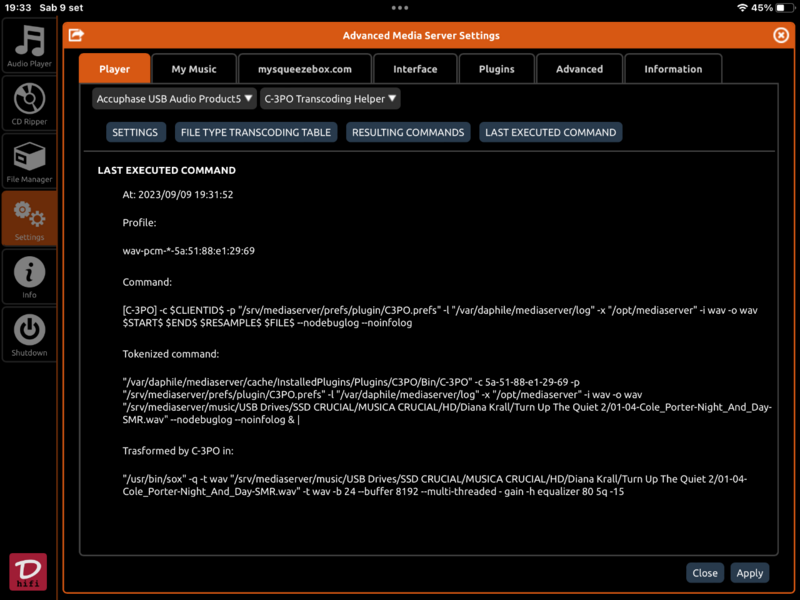Click the export arrow icon in the title bar

tap(77, 35)
